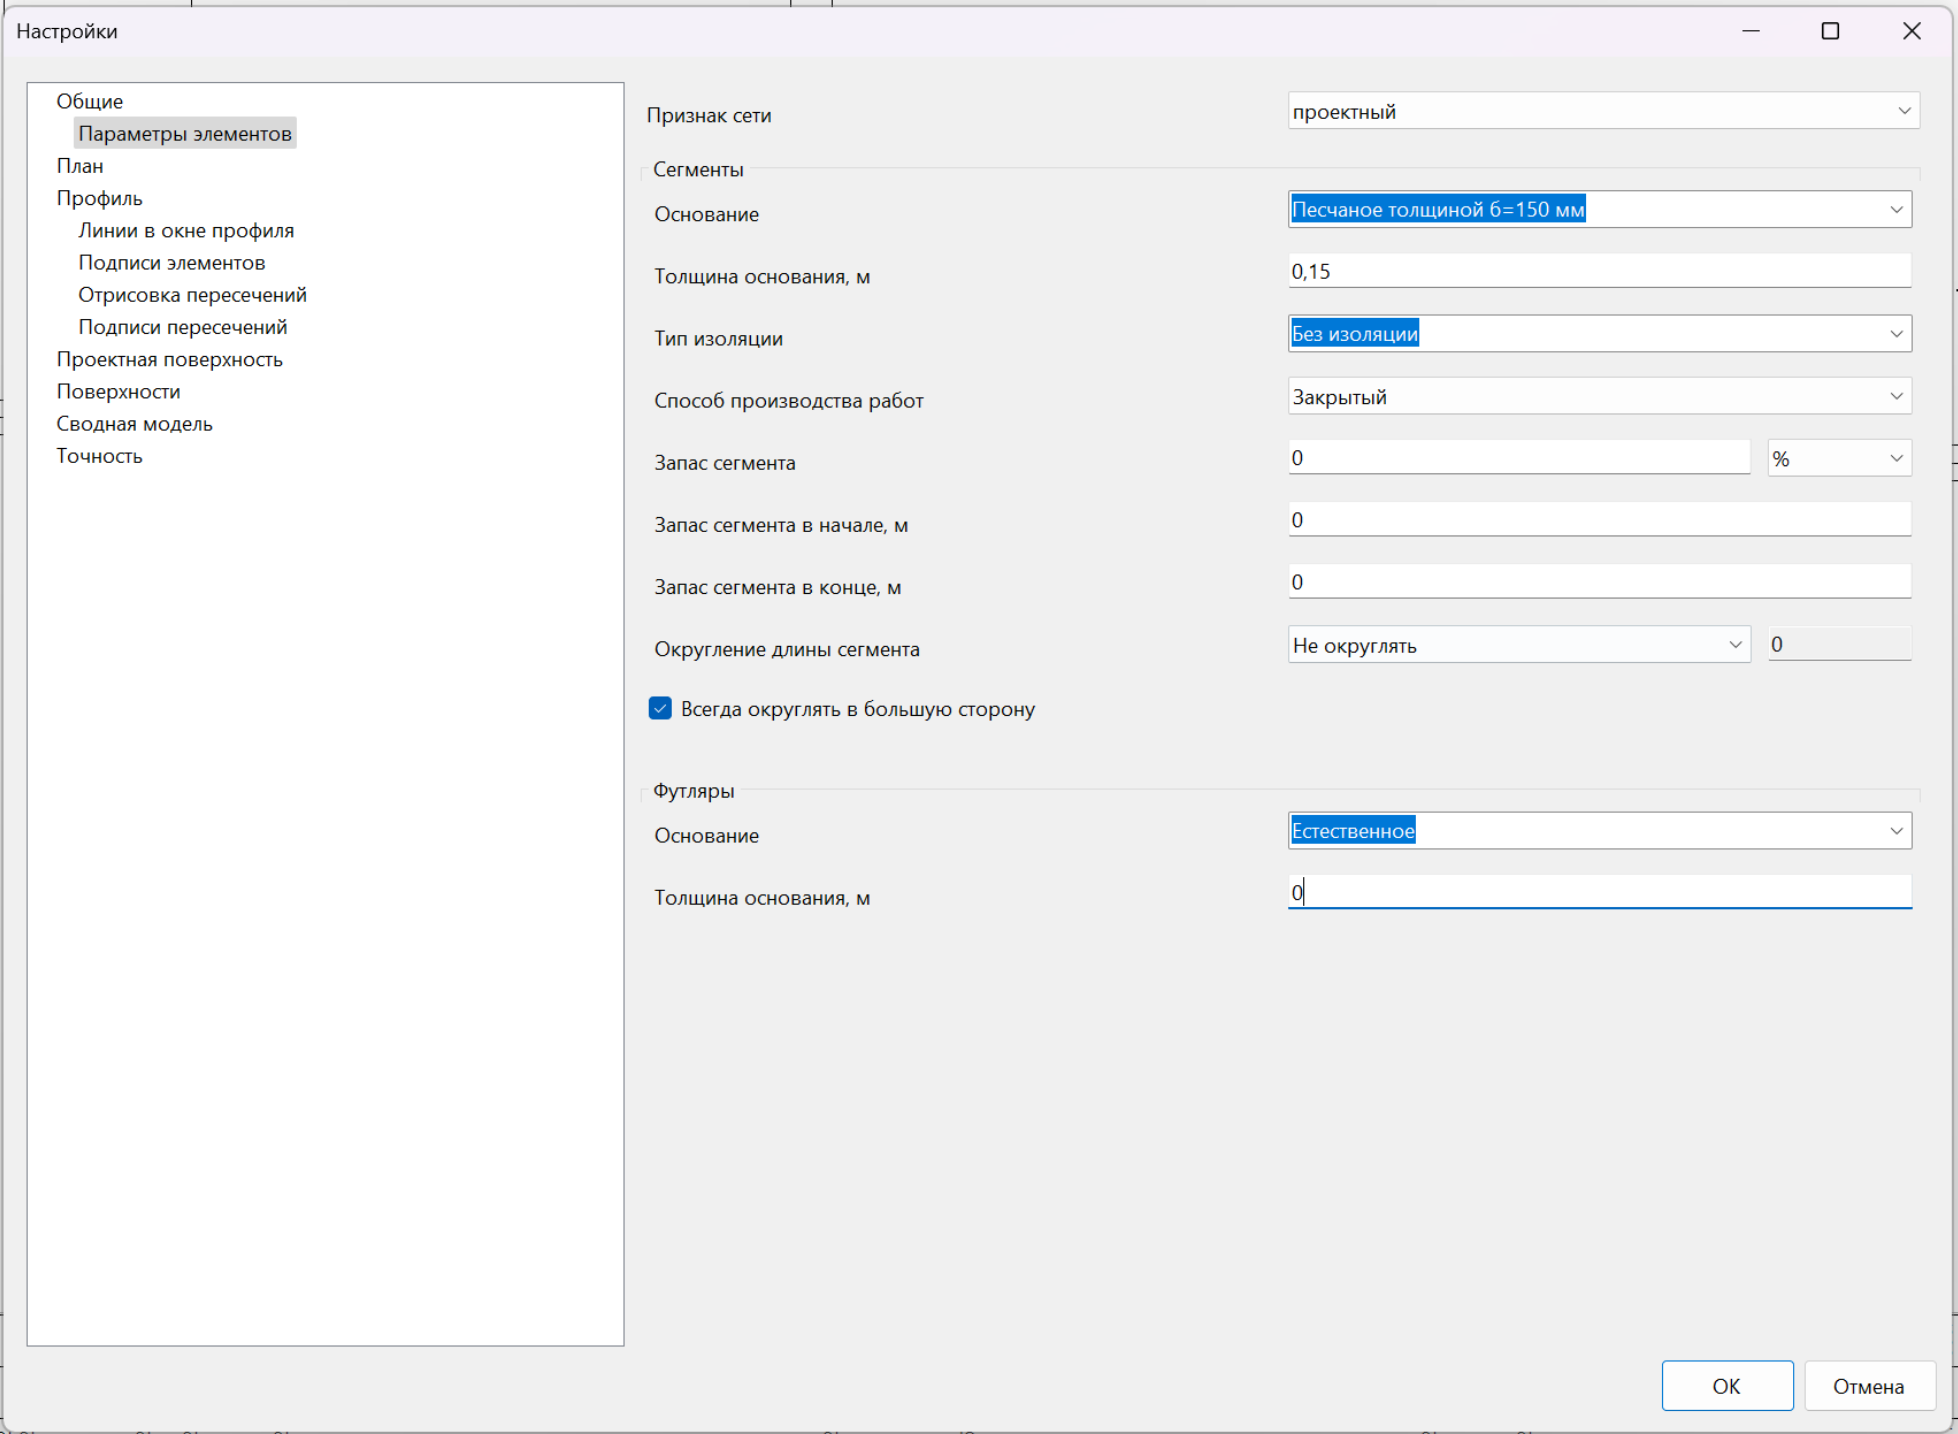This screenshot has height=1434, width=1958.
Task: Open the percent unit dropdown for 'Запас сегмента'
Action: [1838, 459]
